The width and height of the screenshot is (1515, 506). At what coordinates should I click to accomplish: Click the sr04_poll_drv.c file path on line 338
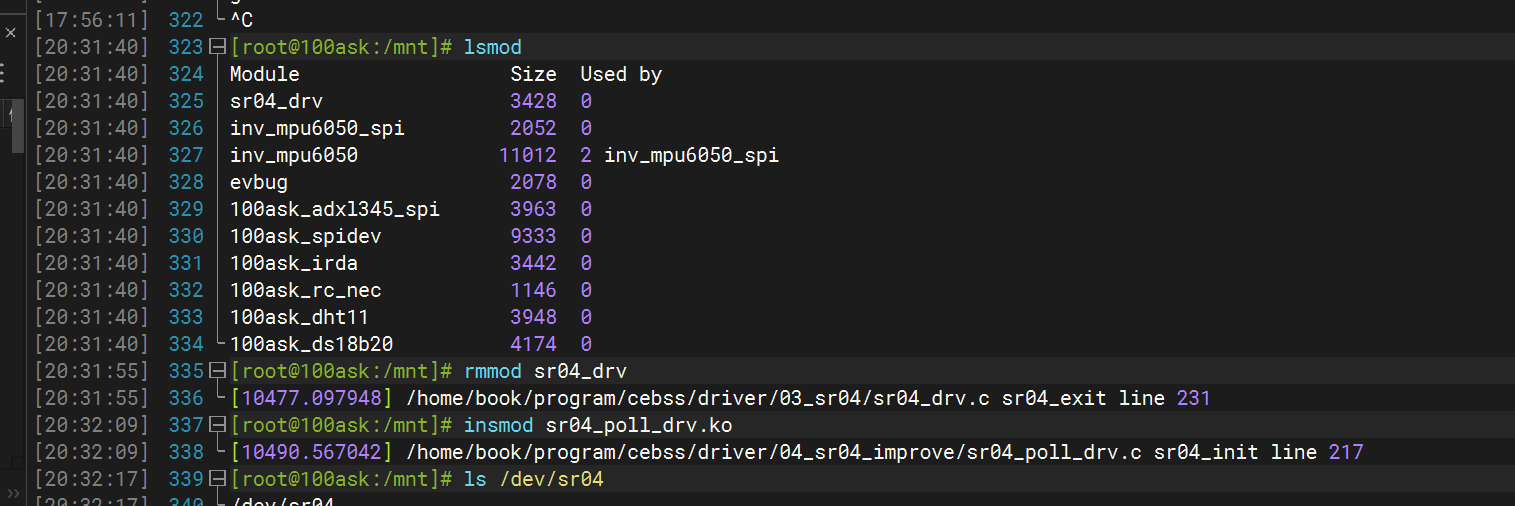click(774, 452)
